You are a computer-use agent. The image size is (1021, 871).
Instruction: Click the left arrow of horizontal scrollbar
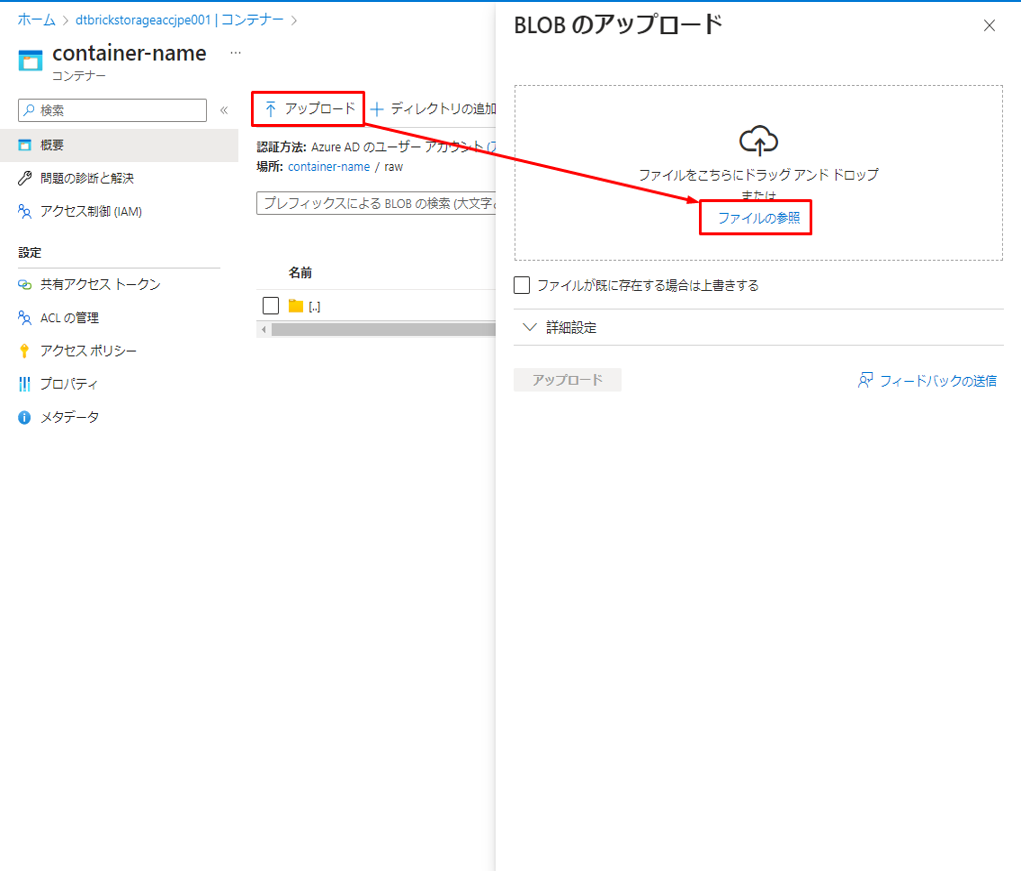(x=264, y=330)
